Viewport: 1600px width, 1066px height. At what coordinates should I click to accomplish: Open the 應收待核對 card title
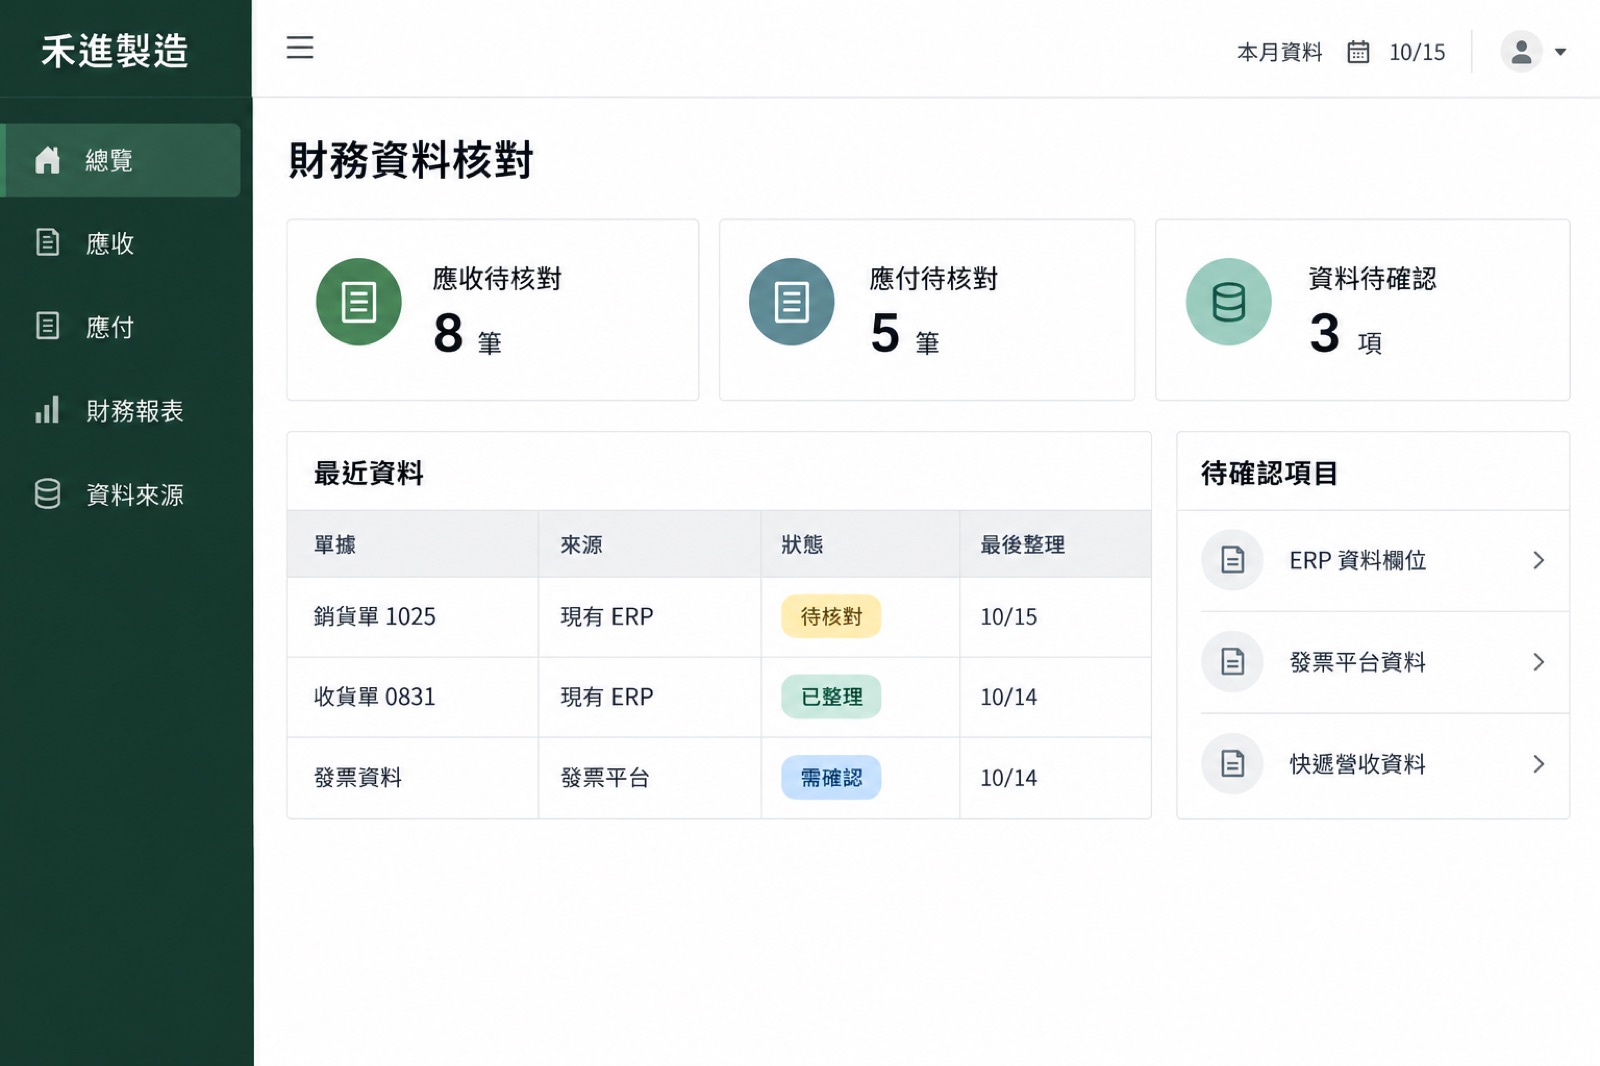[497, 278]
